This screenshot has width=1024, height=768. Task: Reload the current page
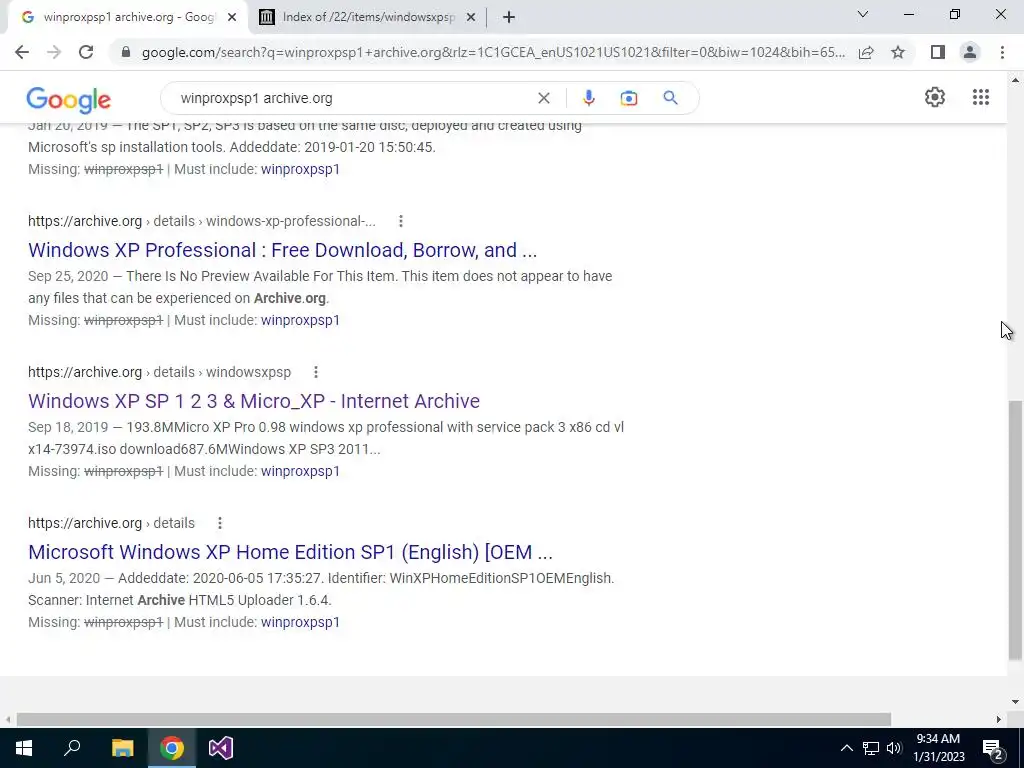[86, 52]
